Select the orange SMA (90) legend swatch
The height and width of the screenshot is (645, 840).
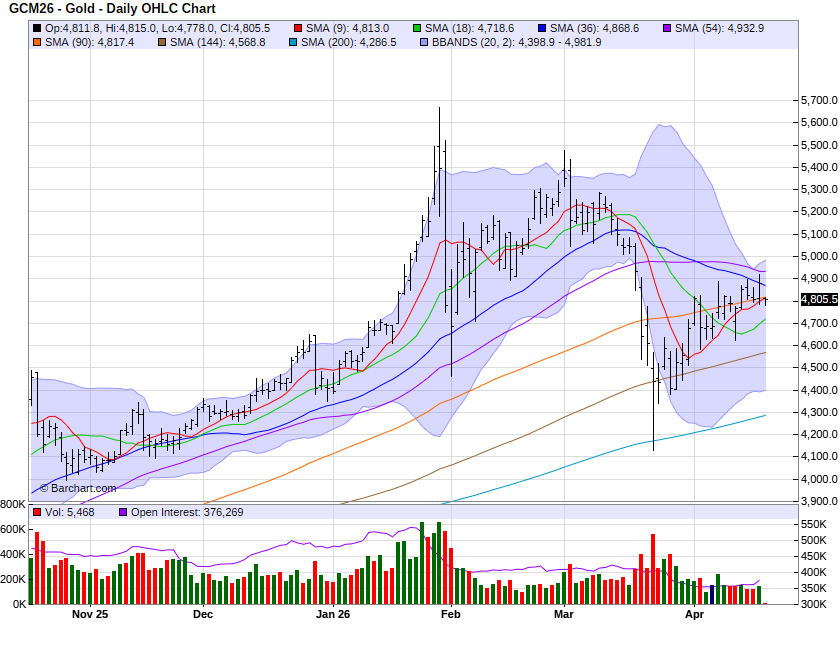point(37,42)
